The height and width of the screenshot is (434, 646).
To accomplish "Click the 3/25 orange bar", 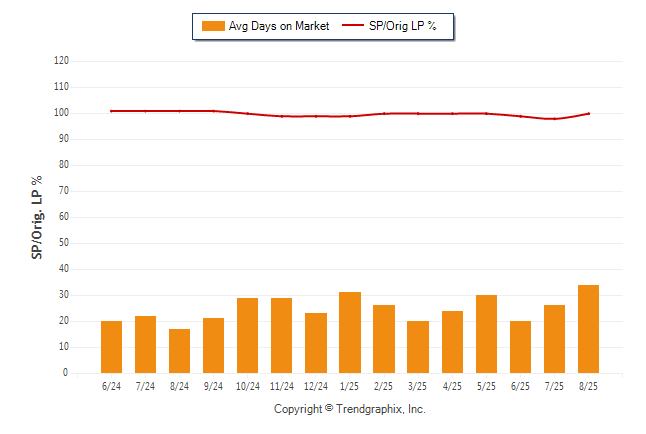I will pyautogui.click(x=418, y=347).
